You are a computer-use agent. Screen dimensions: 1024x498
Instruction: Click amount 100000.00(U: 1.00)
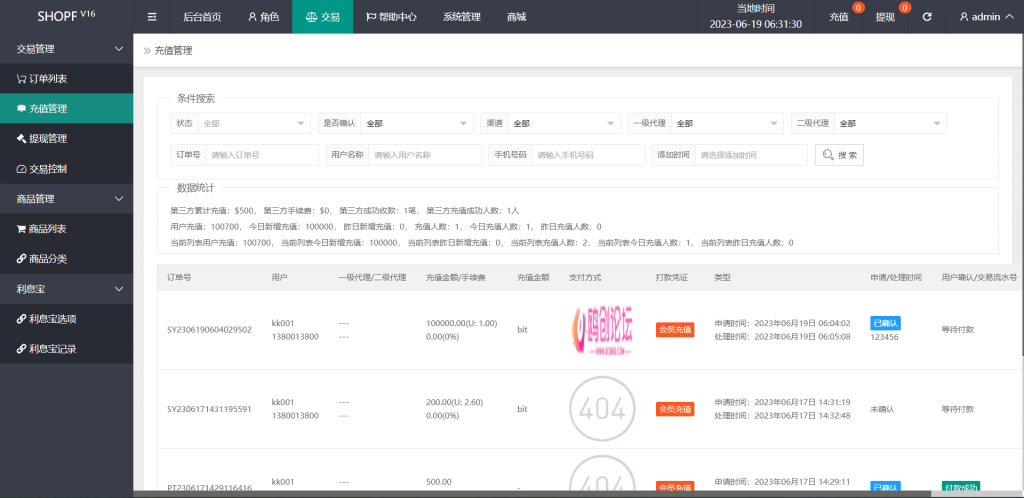(461, 322)
